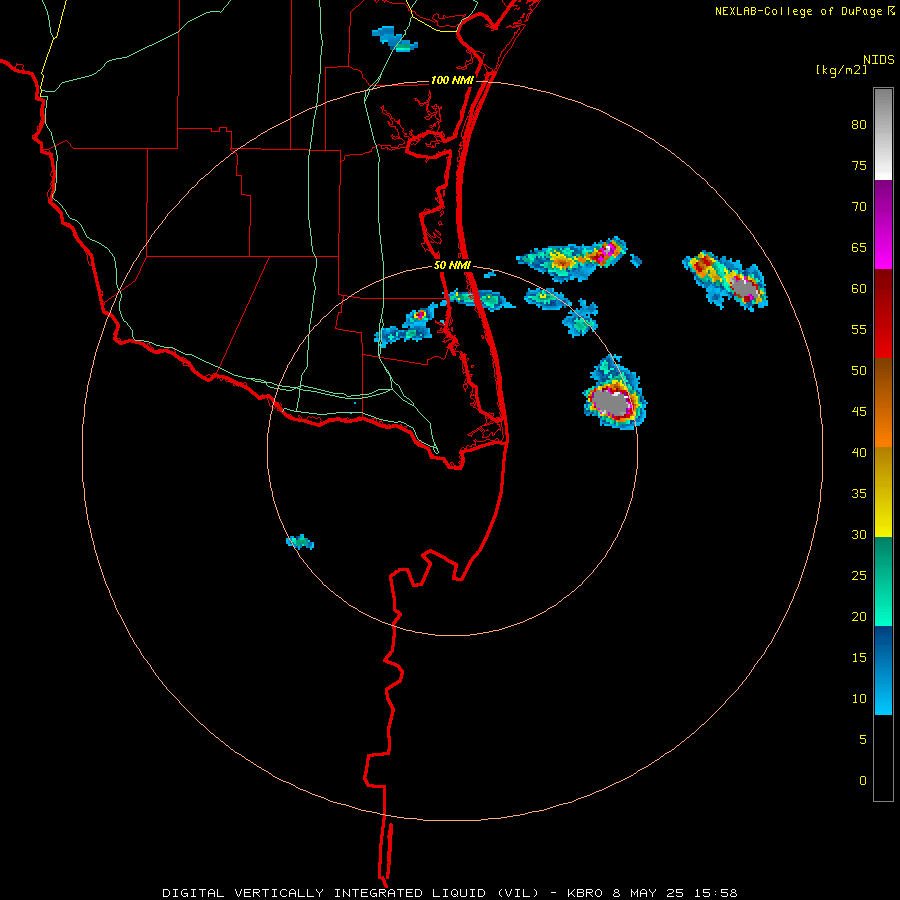Image resolution: width=900 pixels, height=900 pixels.
Task: Click the color scale value 20
Action: pos(859,616)
